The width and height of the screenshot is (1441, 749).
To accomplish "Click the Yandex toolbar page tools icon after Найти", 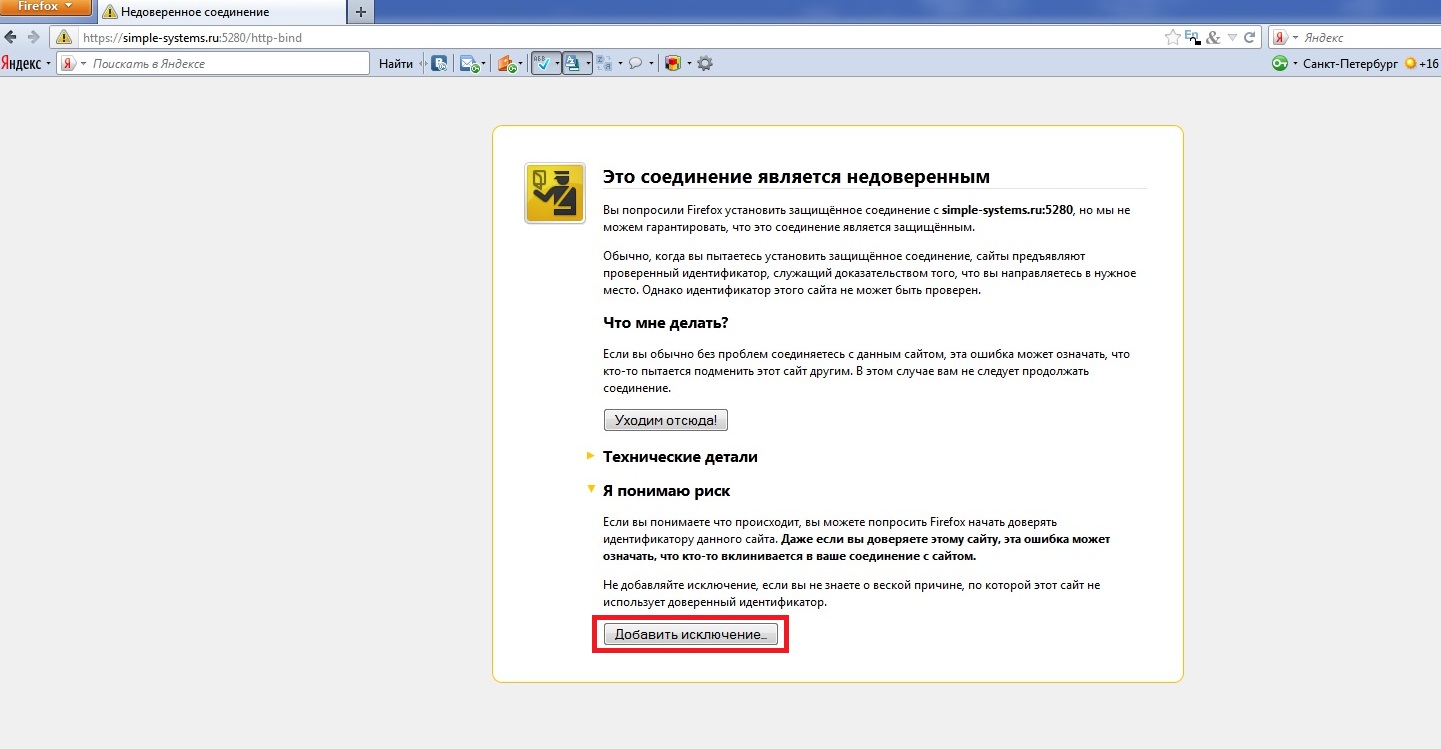I will tap(438, 63).
